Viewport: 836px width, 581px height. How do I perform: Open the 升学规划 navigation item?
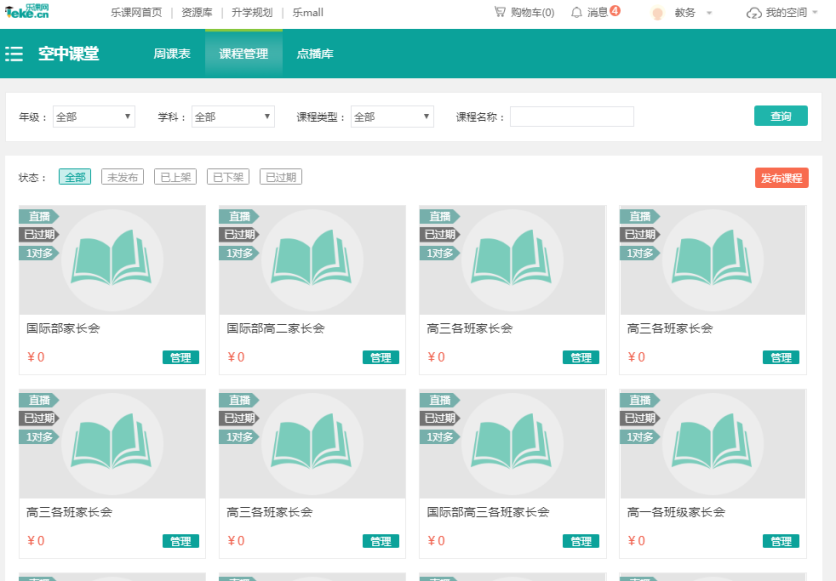(252, 12)
